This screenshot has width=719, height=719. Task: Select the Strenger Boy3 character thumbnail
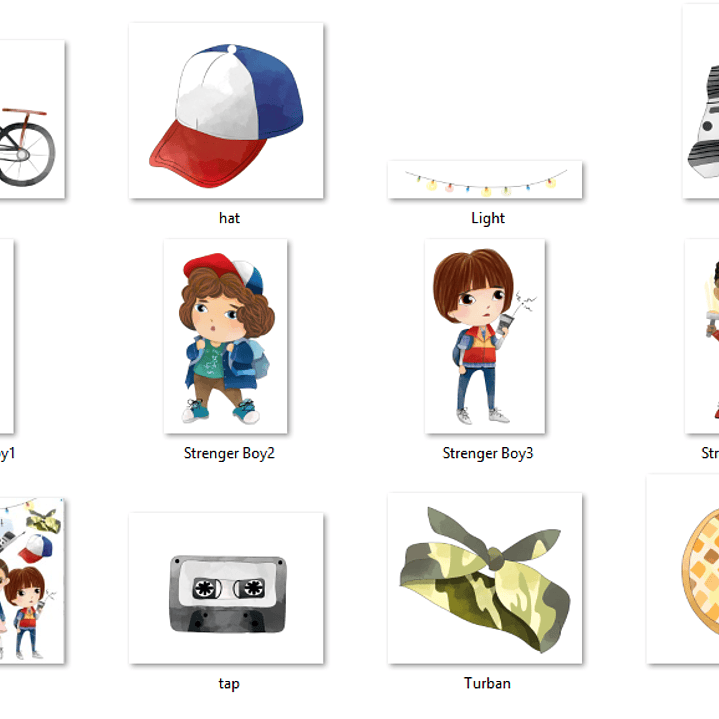[x=485, y=336]
